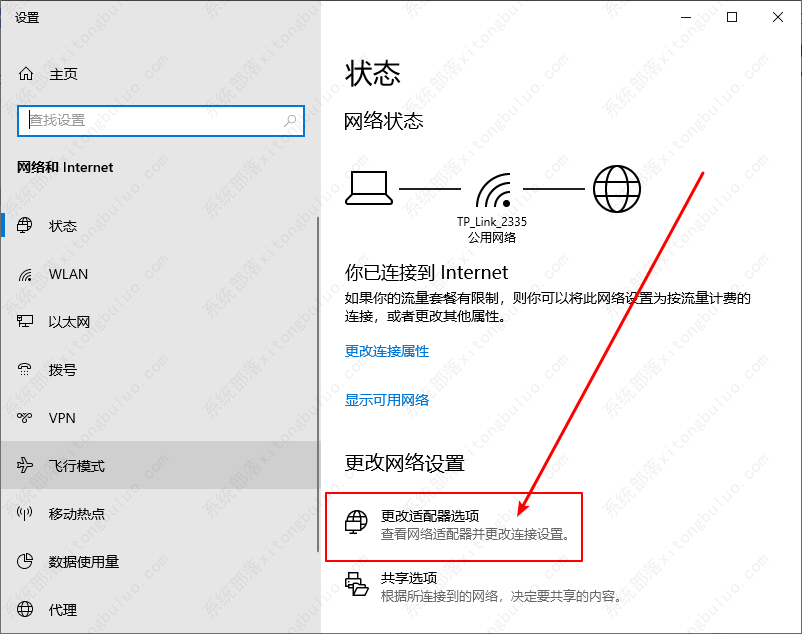
Task: Select the 代理 proxy sidebar icon
Action: pos(26,610)
